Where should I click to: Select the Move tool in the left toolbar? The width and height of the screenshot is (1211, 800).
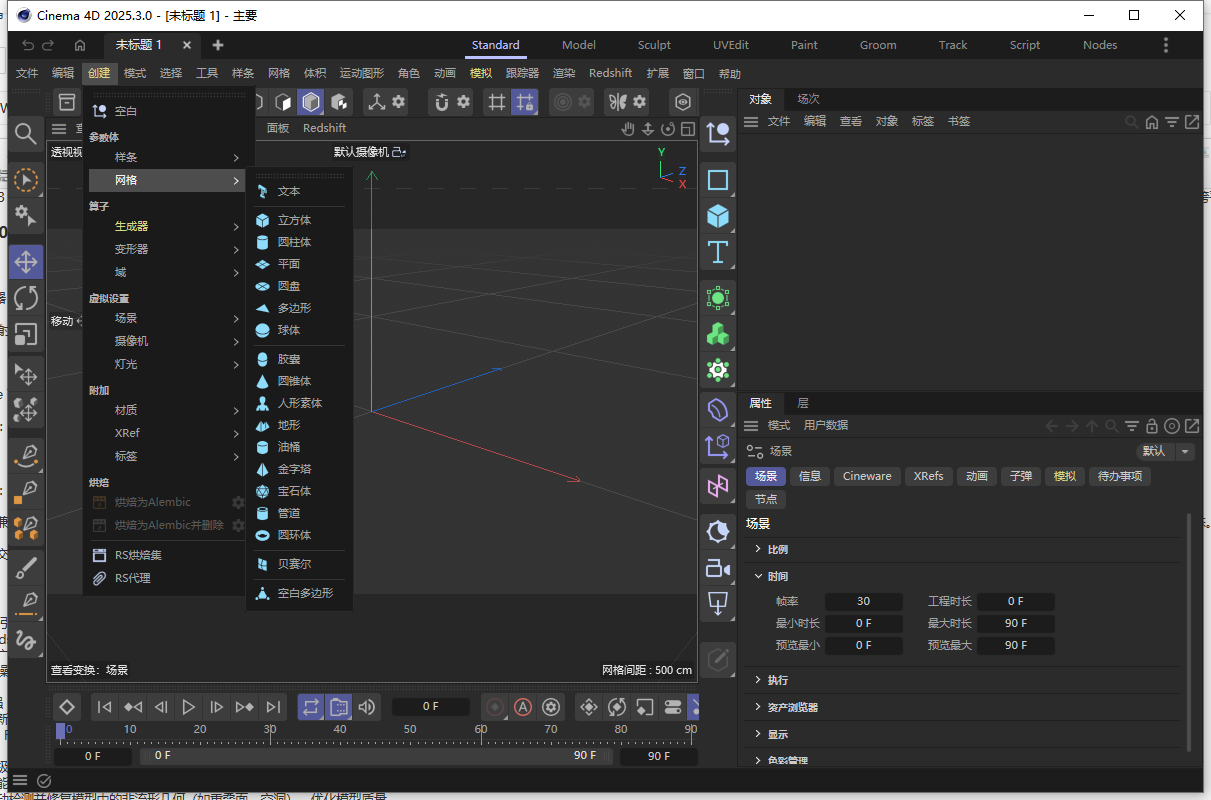26,262
